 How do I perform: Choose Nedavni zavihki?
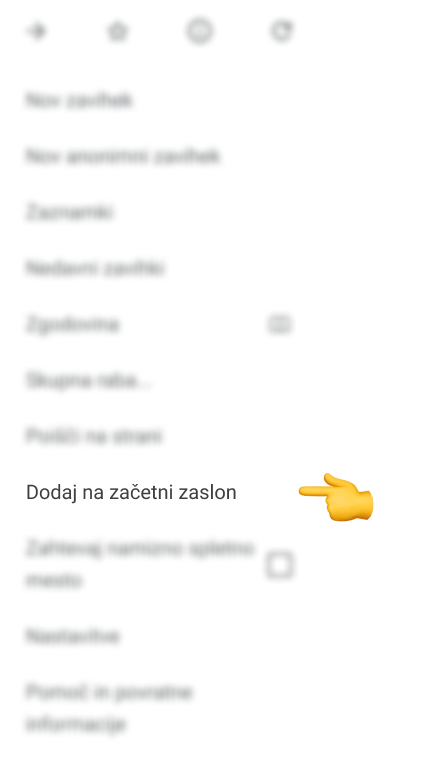(95, 268)
